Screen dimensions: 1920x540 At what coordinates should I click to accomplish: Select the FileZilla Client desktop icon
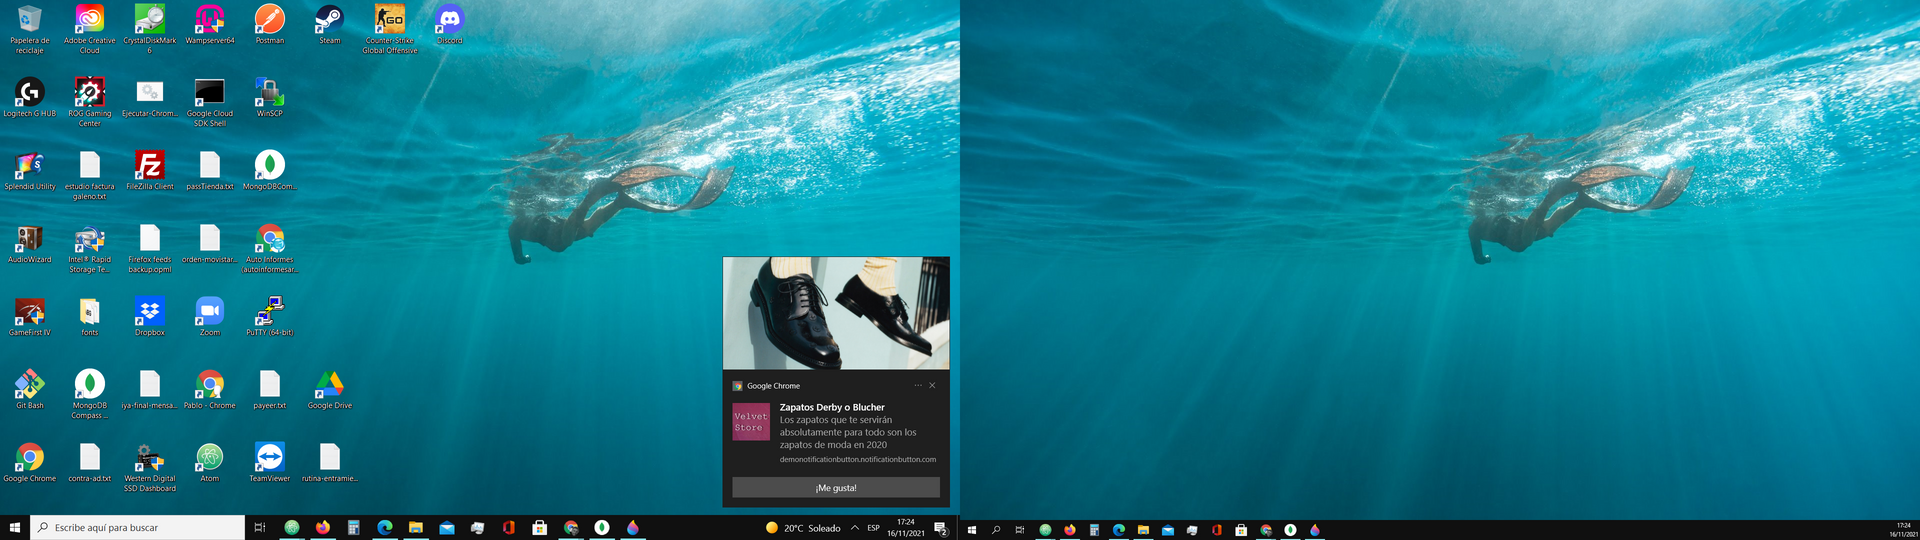149,169
